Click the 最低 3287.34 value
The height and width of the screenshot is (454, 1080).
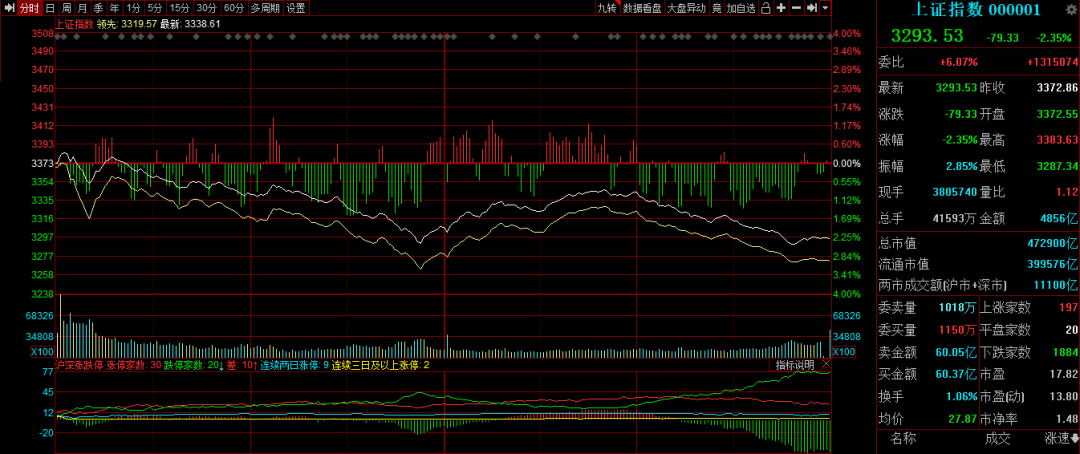coord(1057,166)
